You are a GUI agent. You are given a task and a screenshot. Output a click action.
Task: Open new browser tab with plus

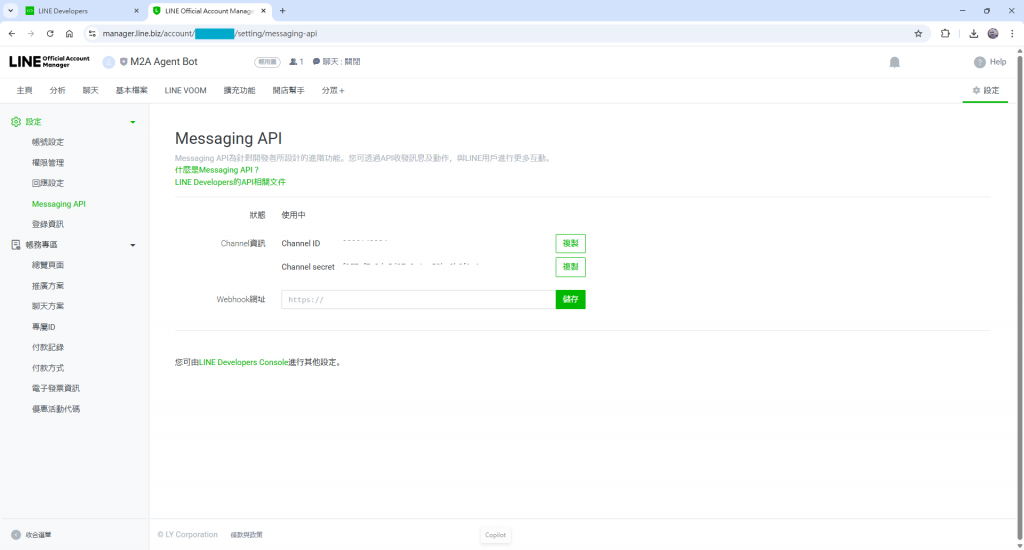(283, 10)
